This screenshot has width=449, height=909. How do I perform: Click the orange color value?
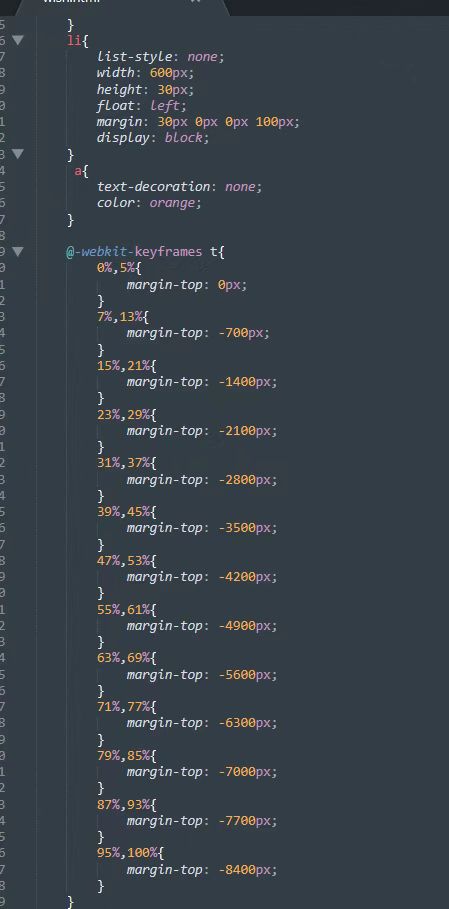pos(173,203)
